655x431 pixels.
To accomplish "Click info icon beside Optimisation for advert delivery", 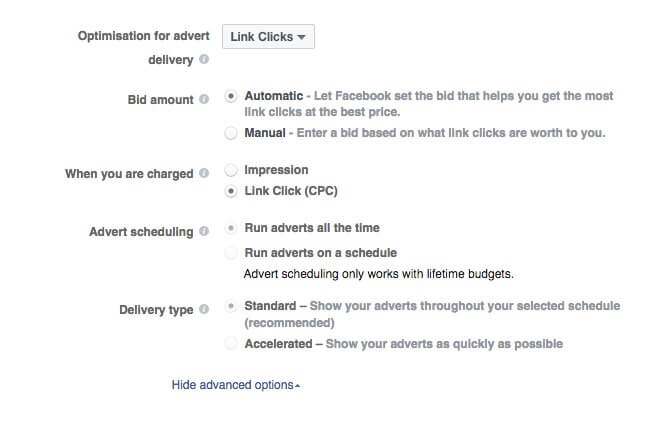I will point(204,60).
